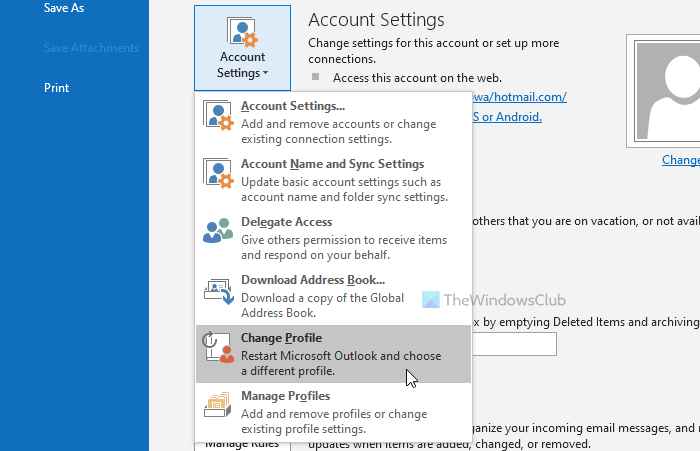
Task: Click 'Access this account on the web.' text
Action: point(417,78)
